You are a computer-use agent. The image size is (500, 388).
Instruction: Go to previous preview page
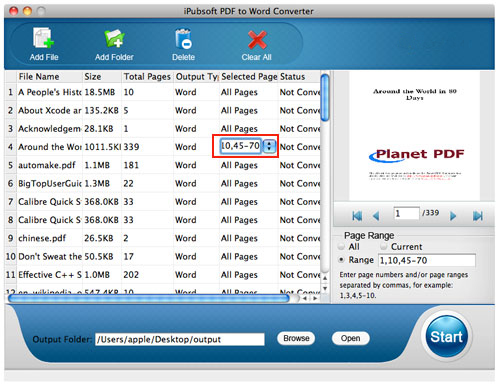point(376,216)
